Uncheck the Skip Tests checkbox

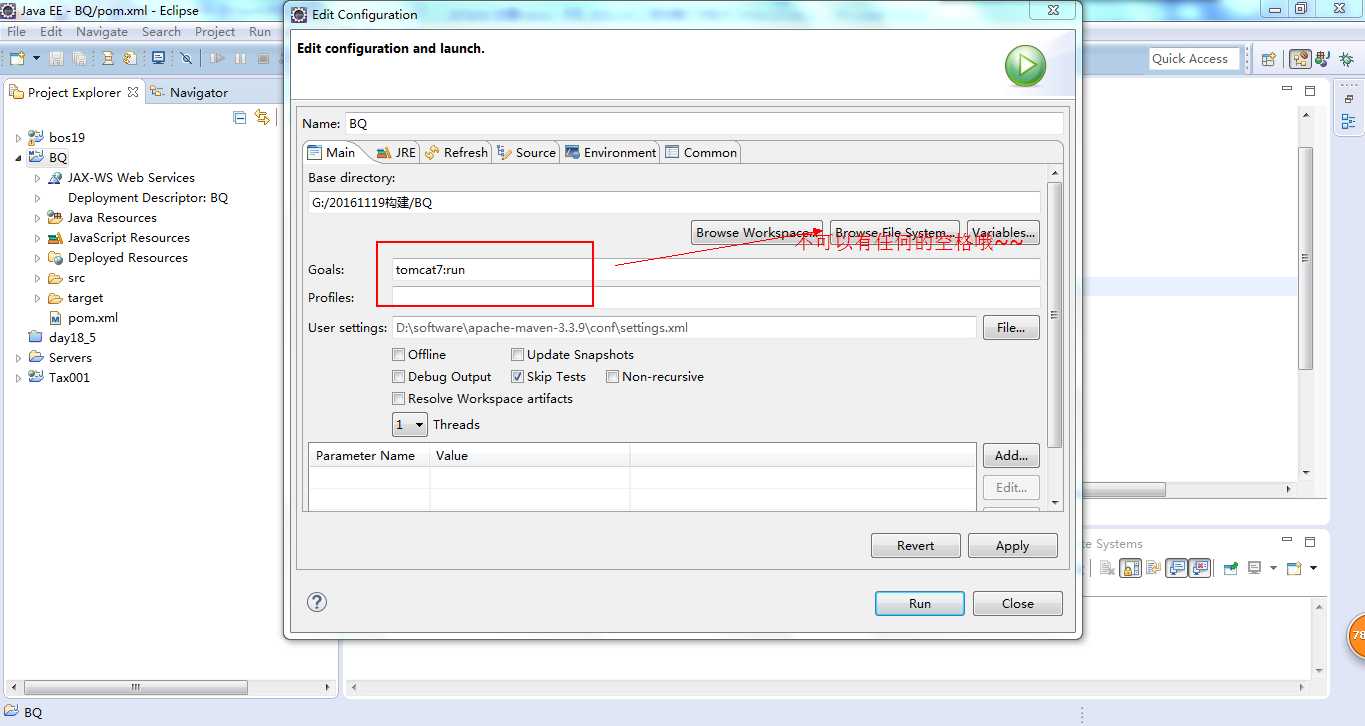(517, 376)
